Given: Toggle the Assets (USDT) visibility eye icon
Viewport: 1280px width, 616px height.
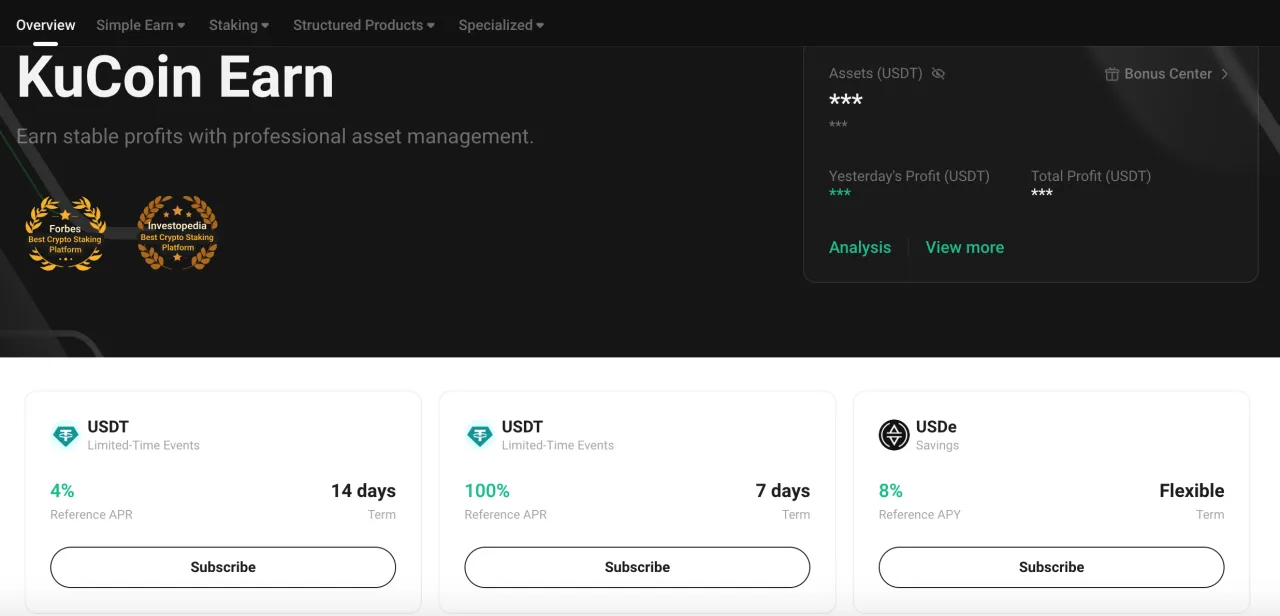Looking at the screenshot, I should pos(938,74).
